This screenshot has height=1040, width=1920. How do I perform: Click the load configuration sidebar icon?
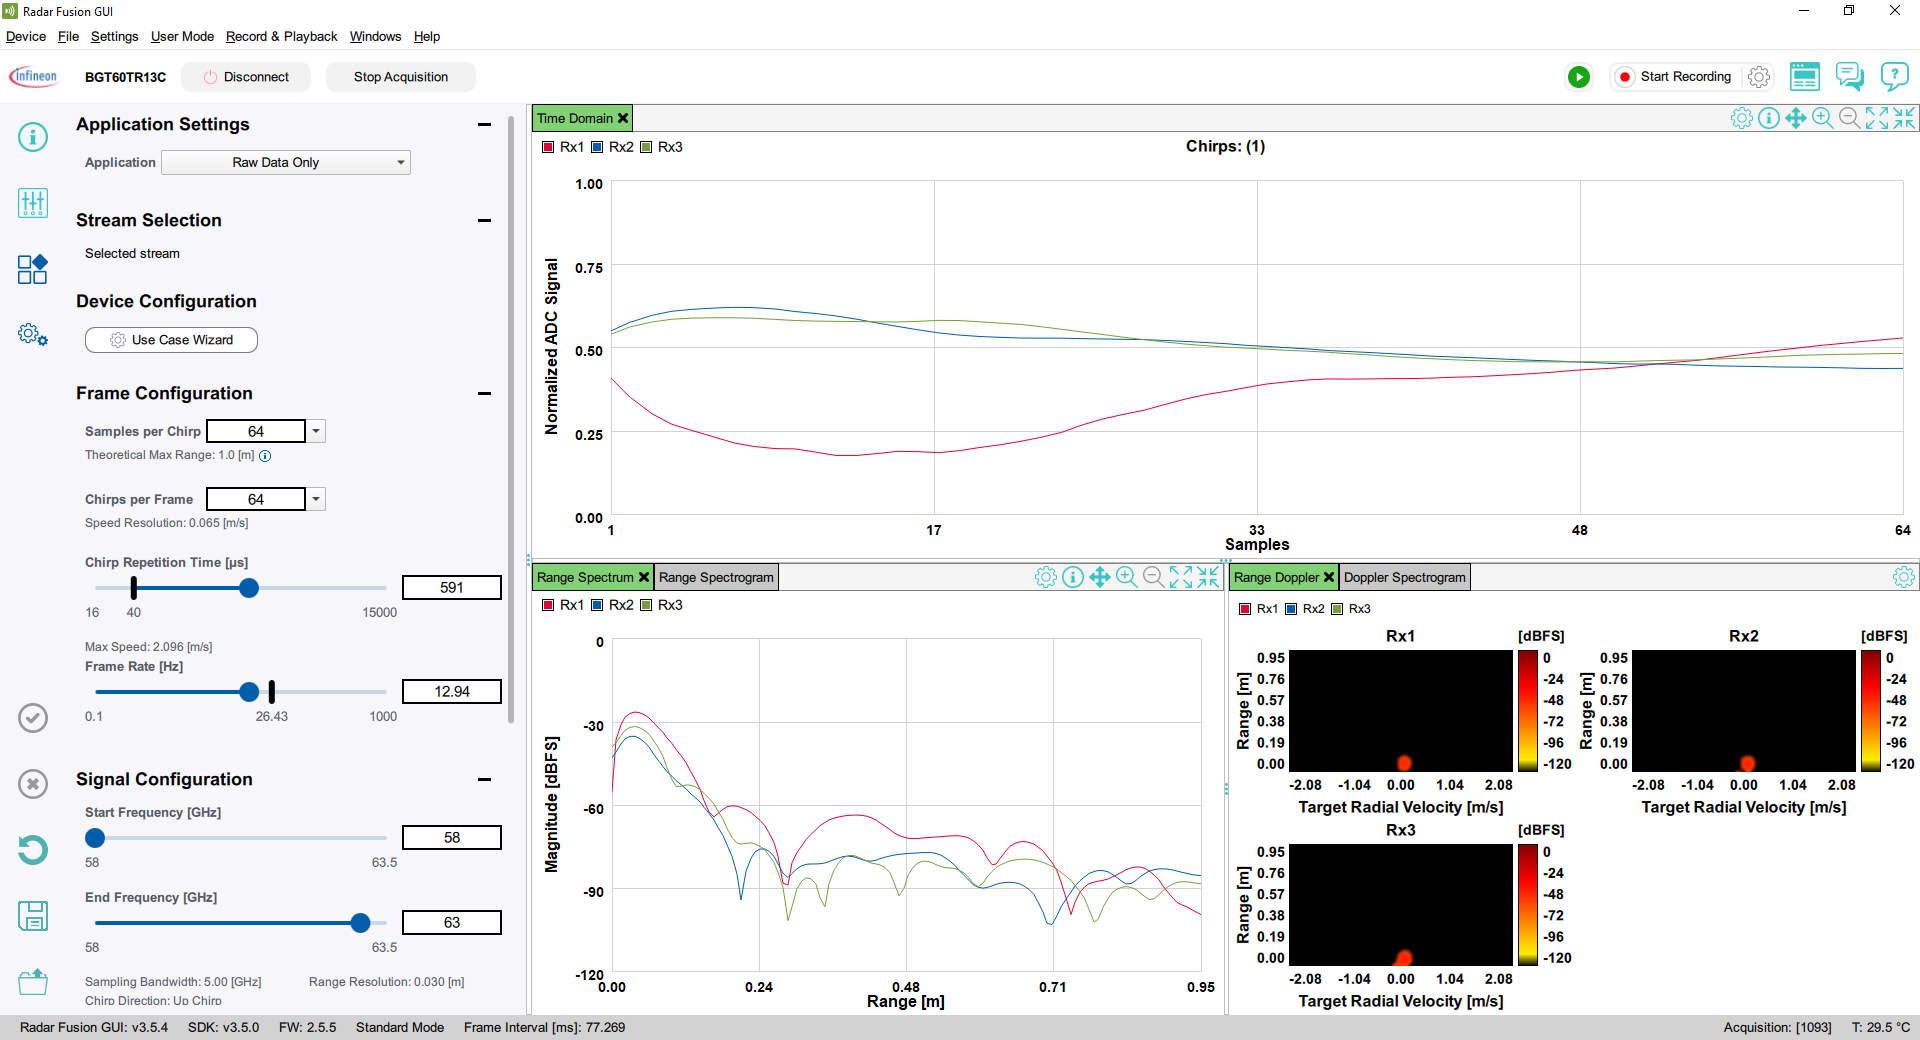tap(33, 982)
